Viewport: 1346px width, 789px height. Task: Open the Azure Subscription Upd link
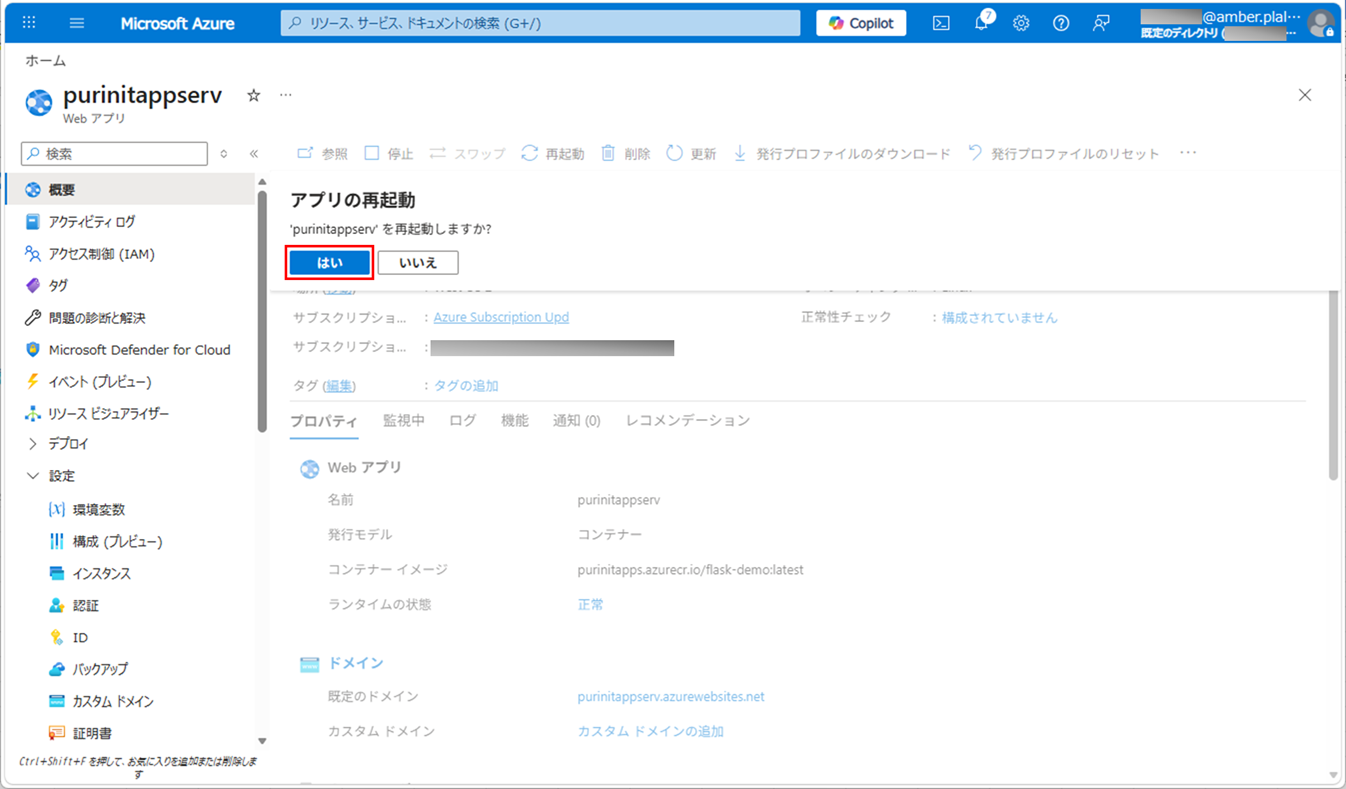[501, 317]
